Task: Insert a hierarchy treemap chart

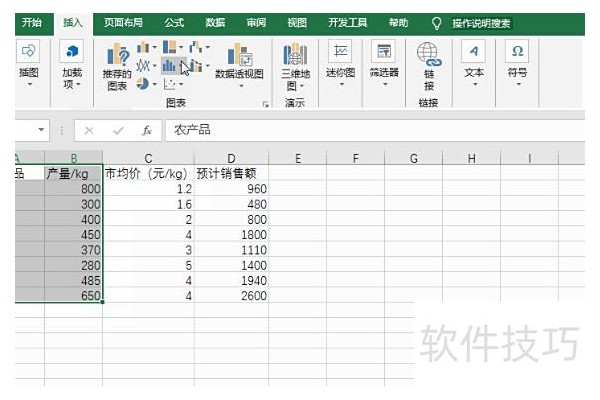Action: pos(169,47)
